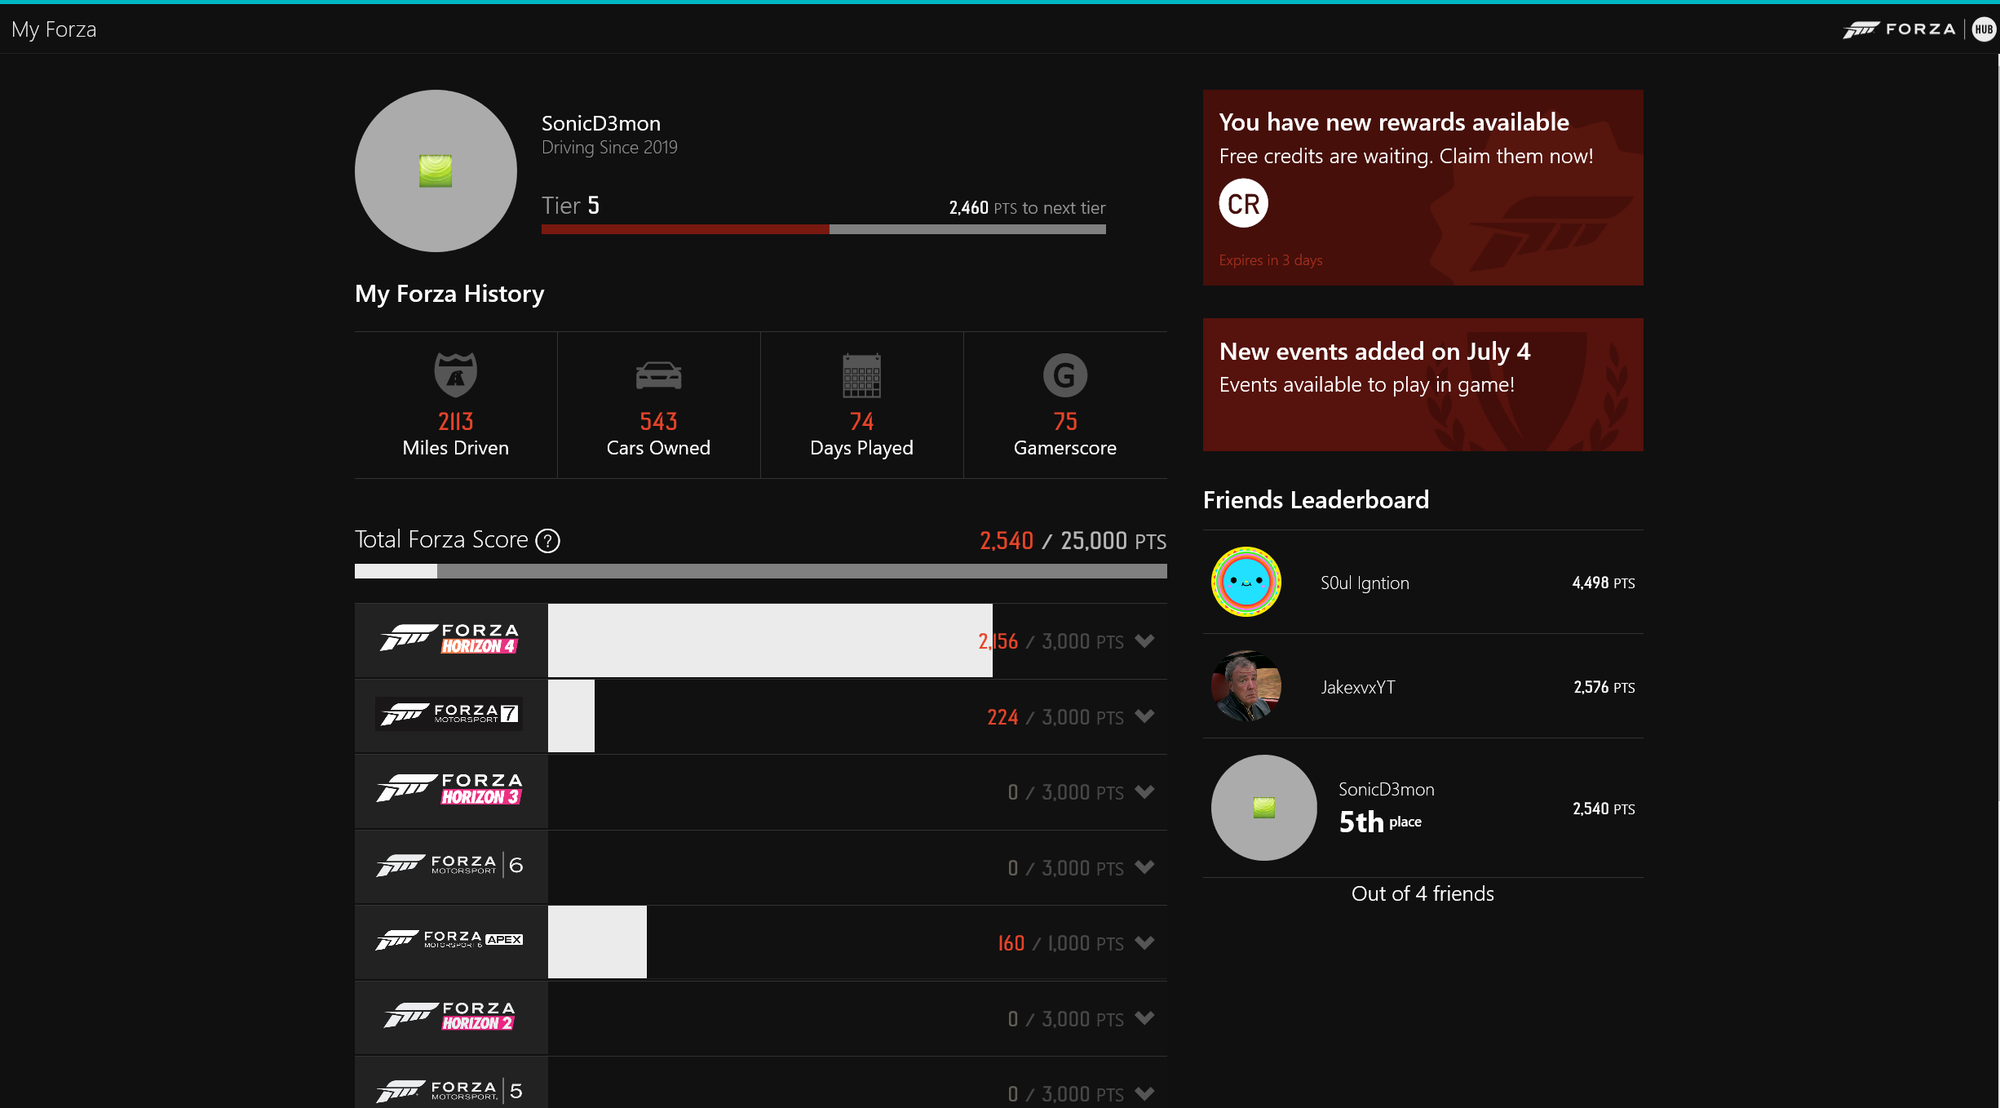Click the 4,498 PTS score
The width and height of the screenshot is (2000, 1108).
(1603, 583)
